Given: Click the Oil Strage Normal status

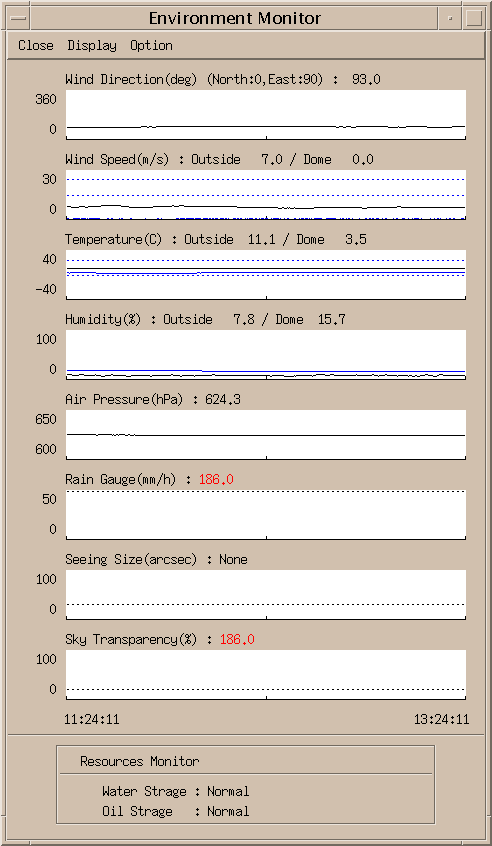Looking at the screenshot, I should coord(228,811).
